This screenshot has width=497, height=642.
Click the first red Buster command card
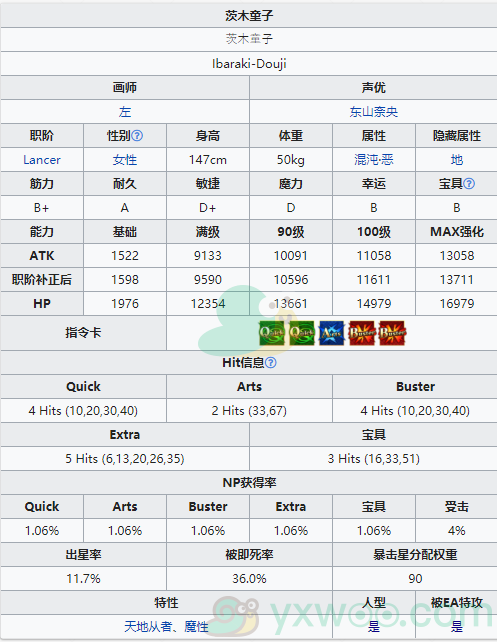tap(361, 333)
